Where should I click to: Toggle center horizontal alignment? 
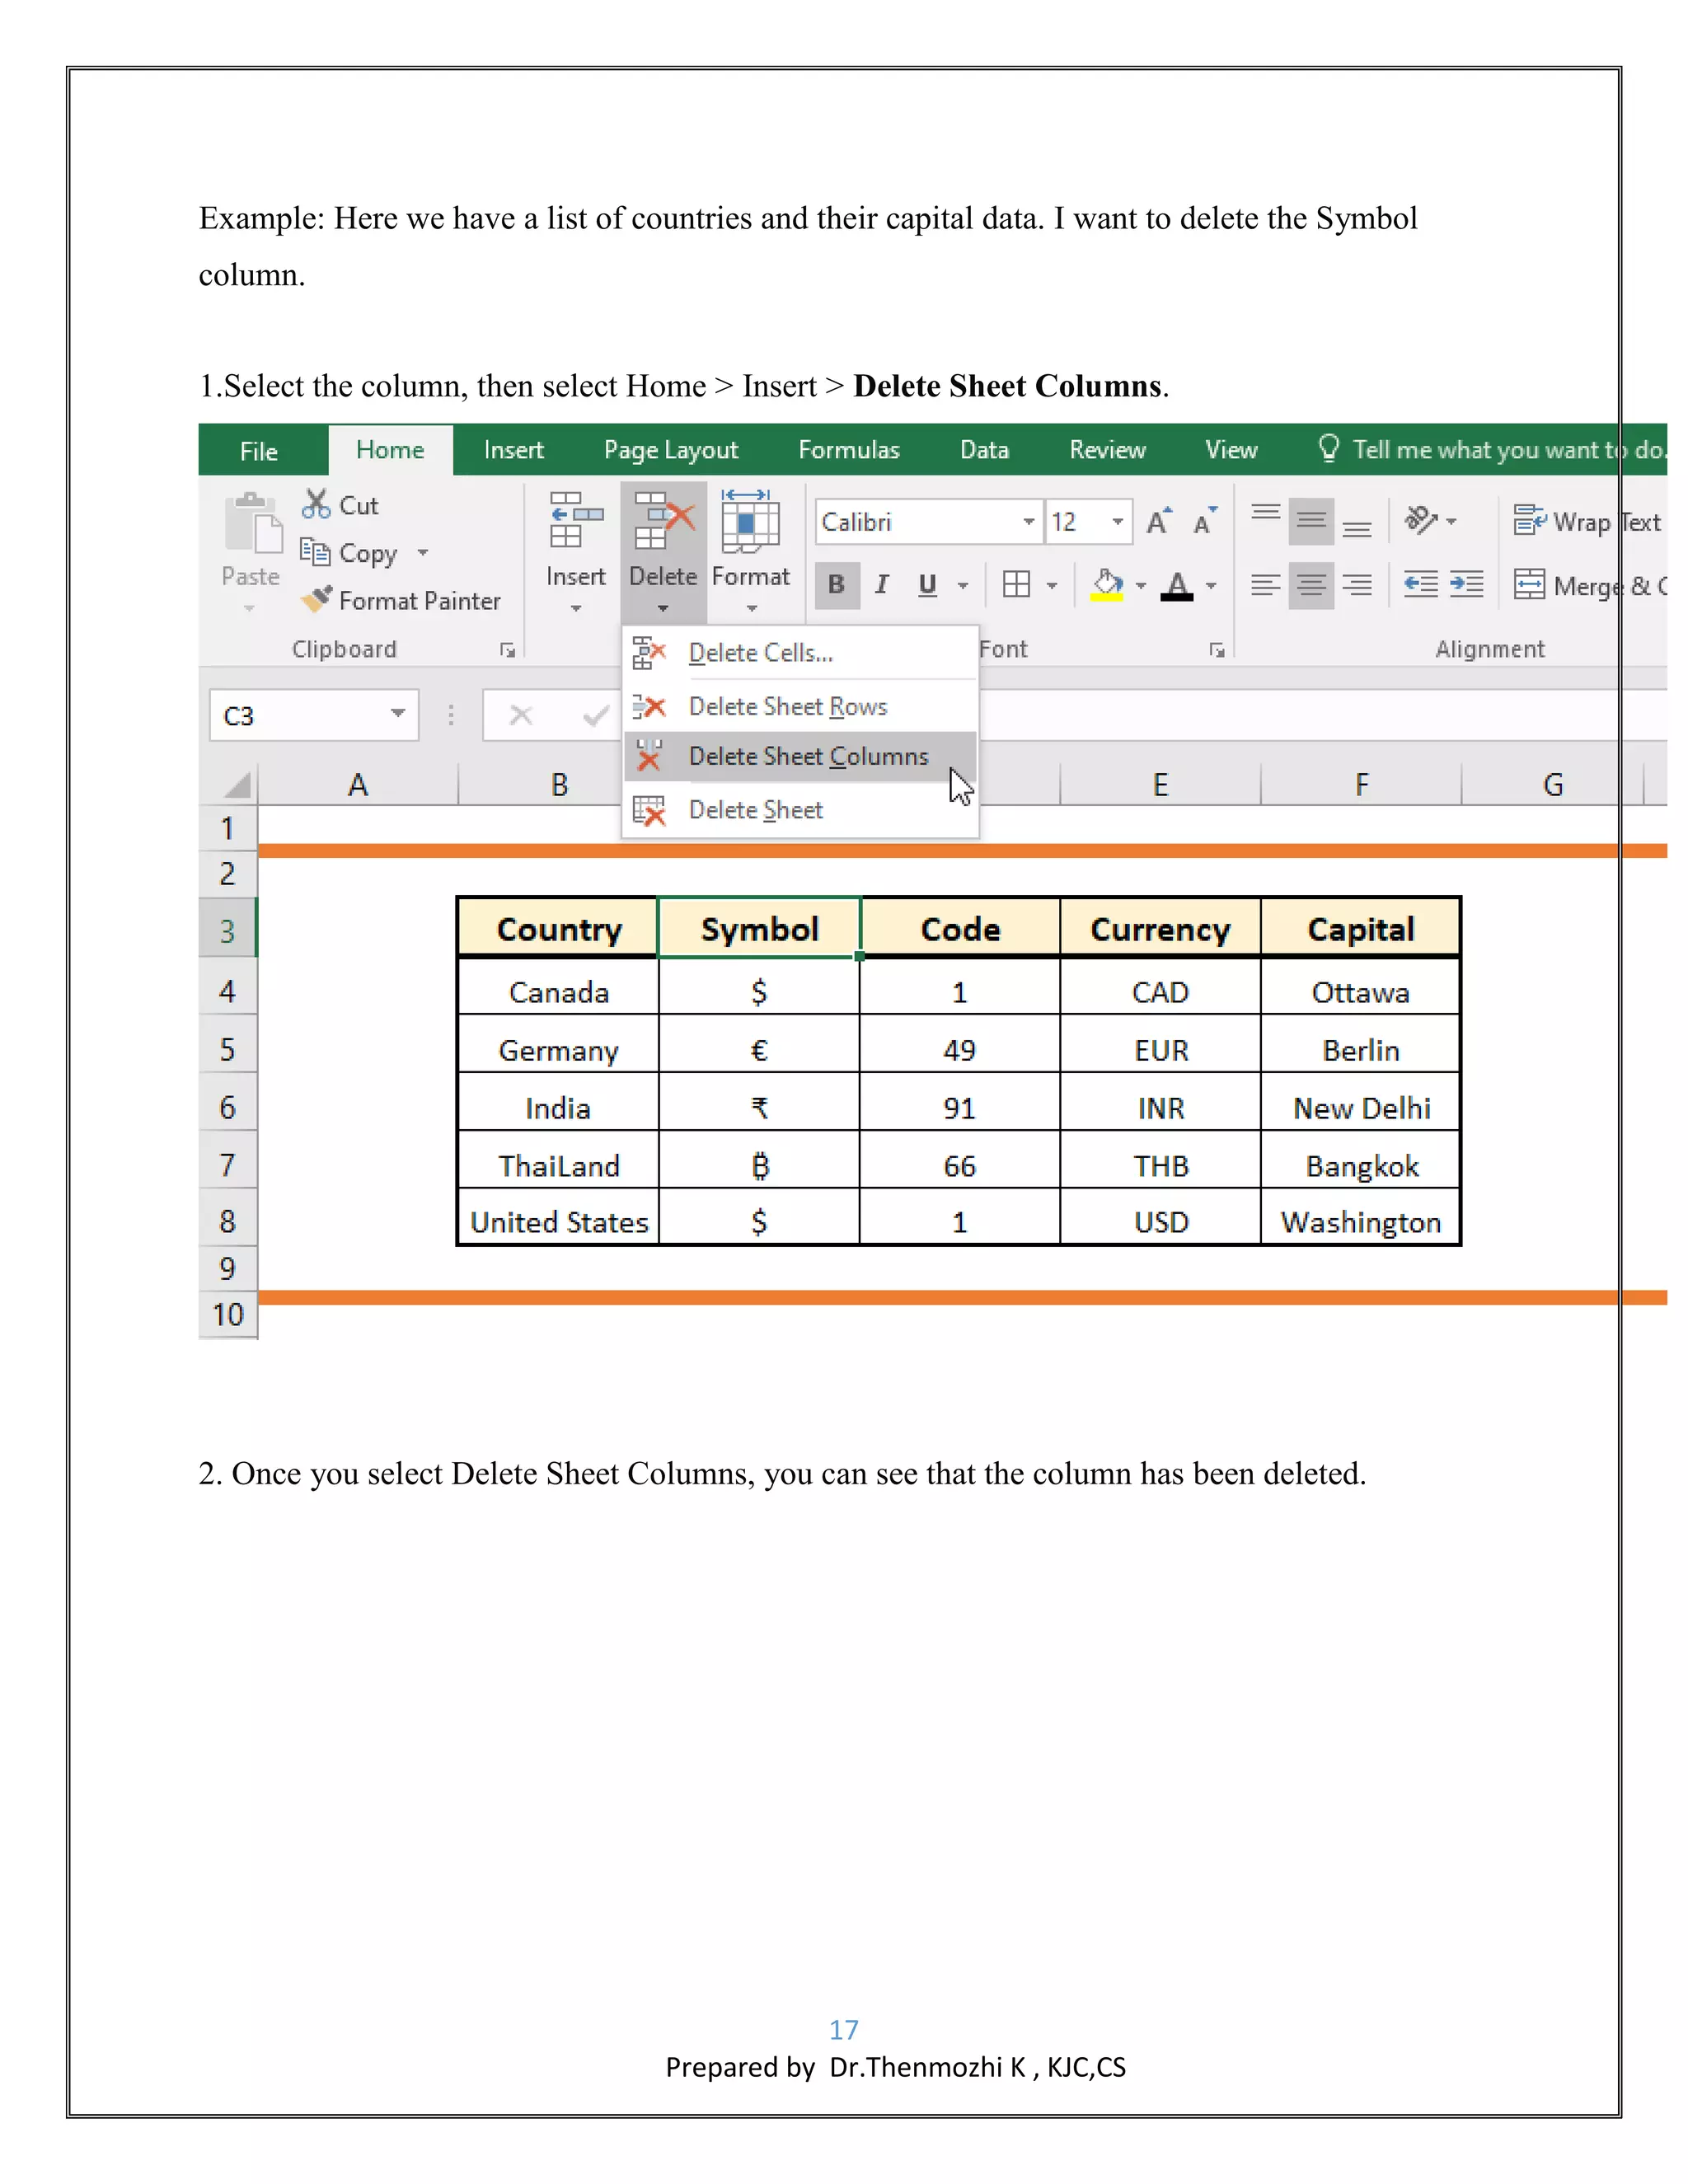click(1311, 584)
